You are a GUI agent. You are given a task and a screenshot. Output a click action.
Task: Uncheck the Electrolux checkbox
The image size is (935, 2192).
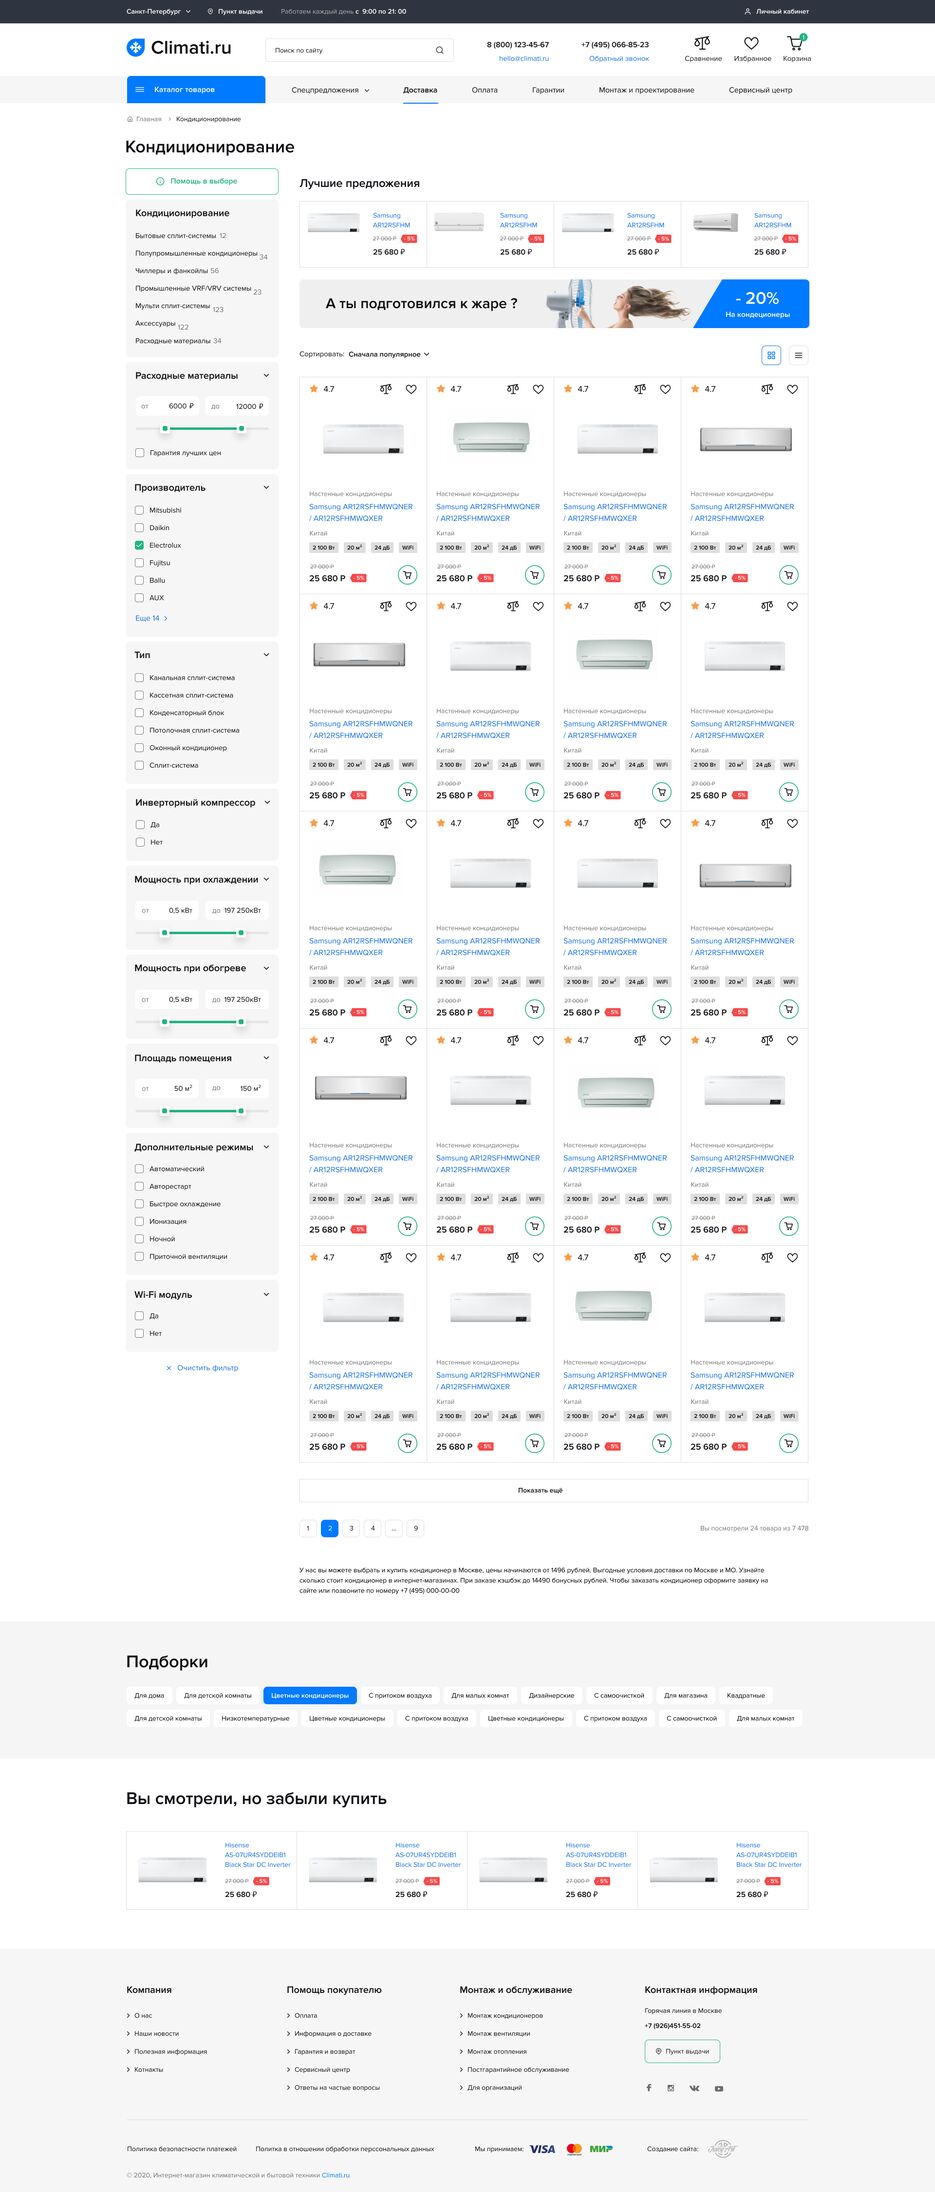pos(139,545)
